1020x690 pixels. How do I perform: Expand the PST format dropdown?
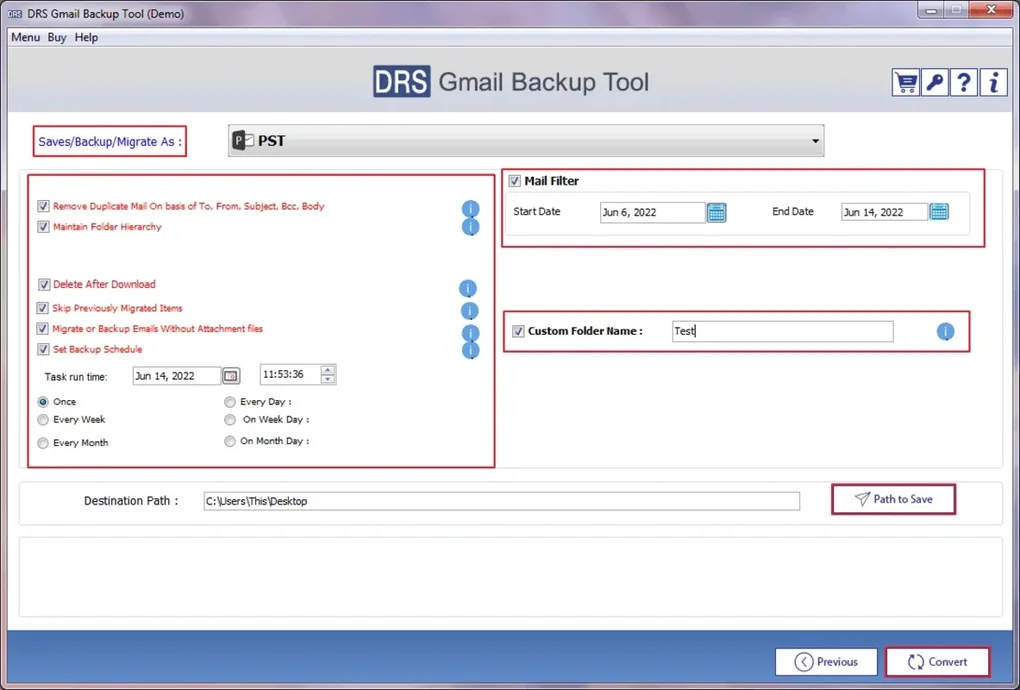[815, 141]
